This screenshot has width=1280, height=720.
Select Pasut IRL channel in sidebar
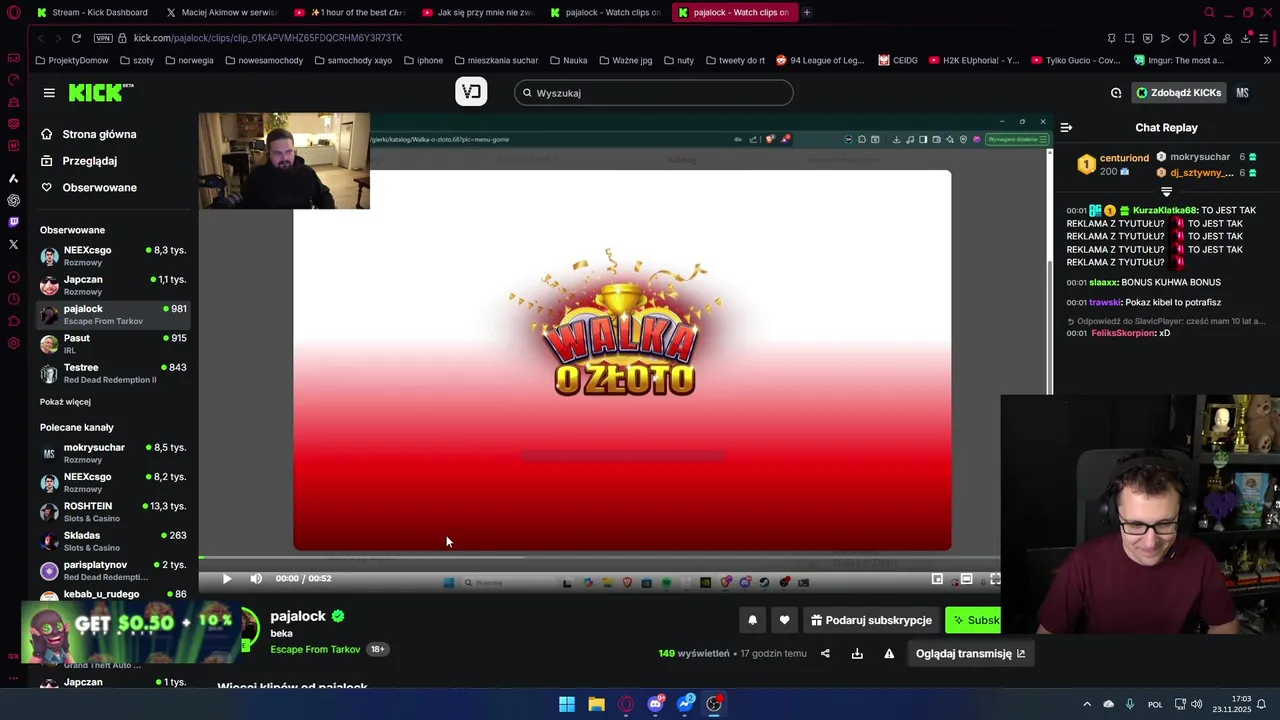113,344
